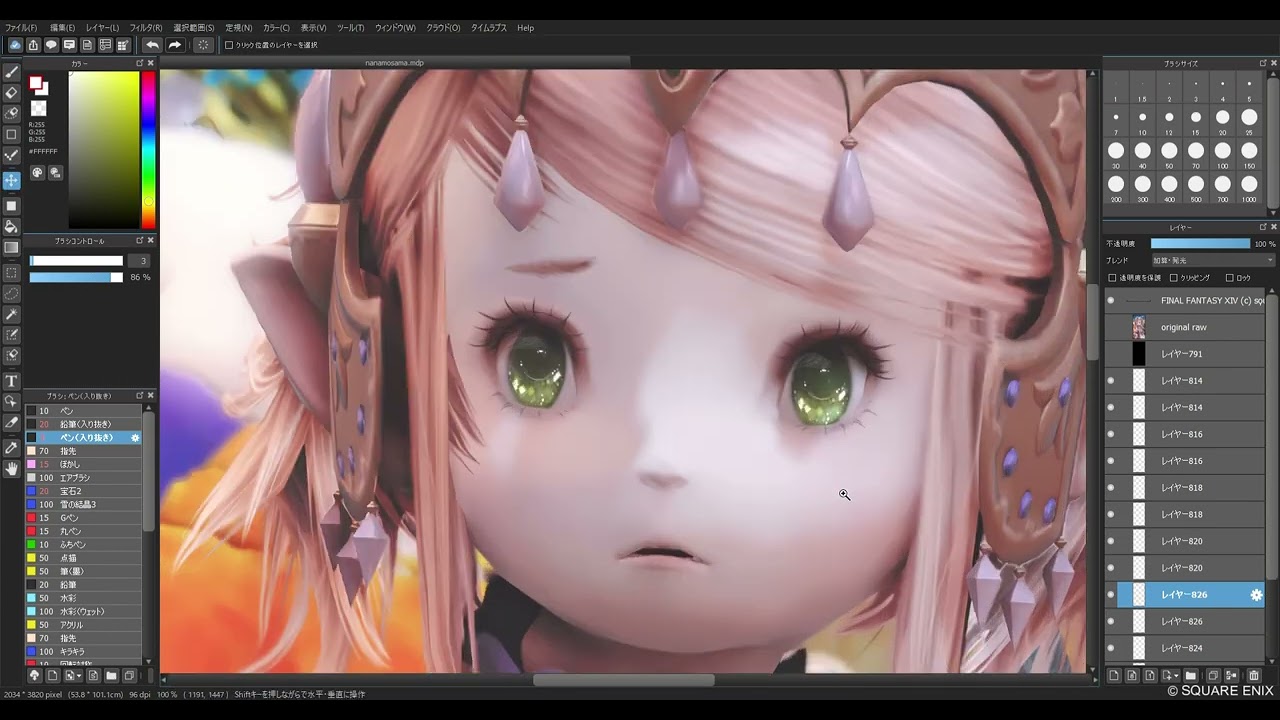Open the ブレンド blend mode dropdown
Image resolution: width=1280 pixels, height=720 pixels.
click(x=1213, y=260)
